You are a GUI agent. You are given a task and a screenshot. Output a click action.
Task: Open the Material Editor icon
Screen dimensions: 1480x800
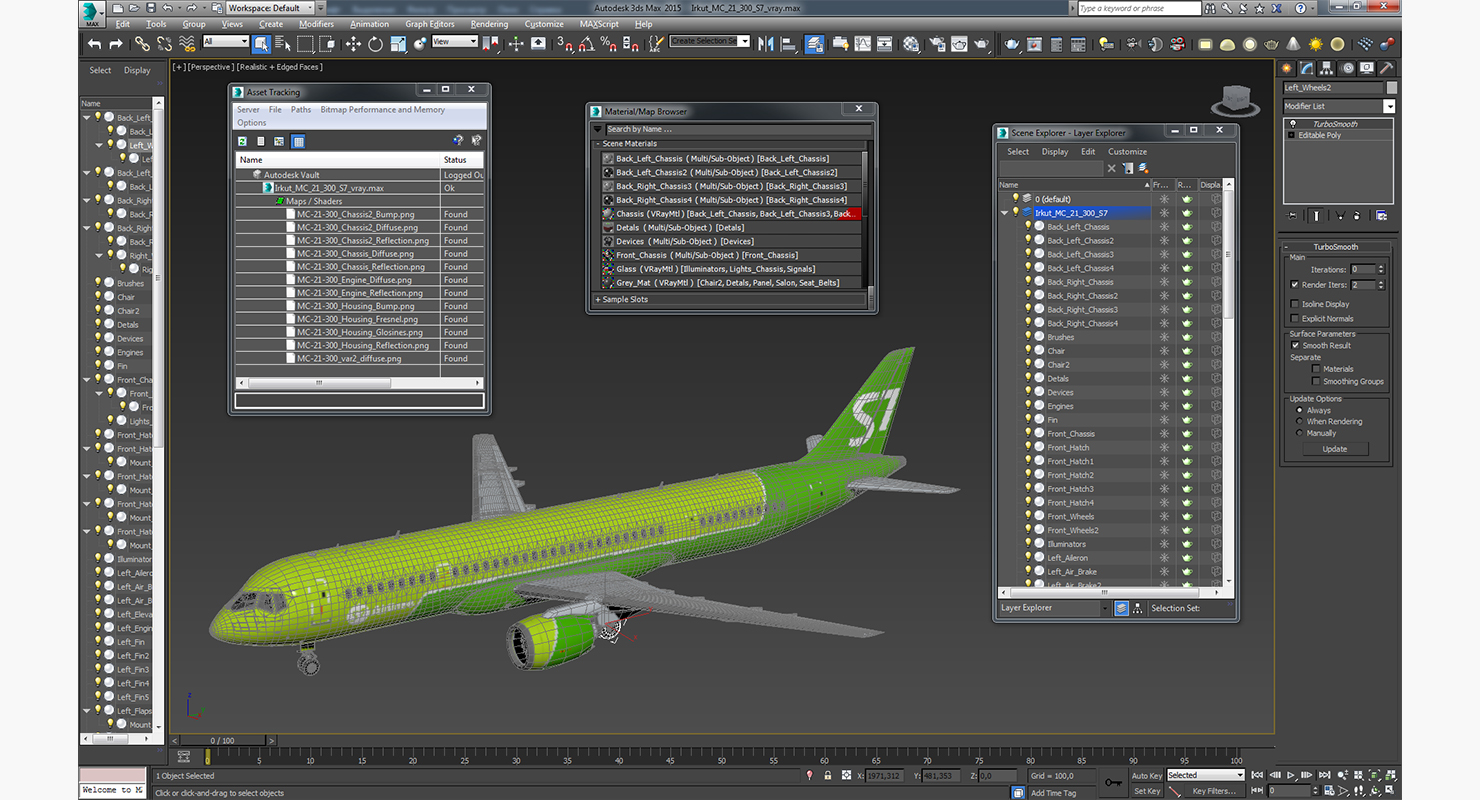911,43
